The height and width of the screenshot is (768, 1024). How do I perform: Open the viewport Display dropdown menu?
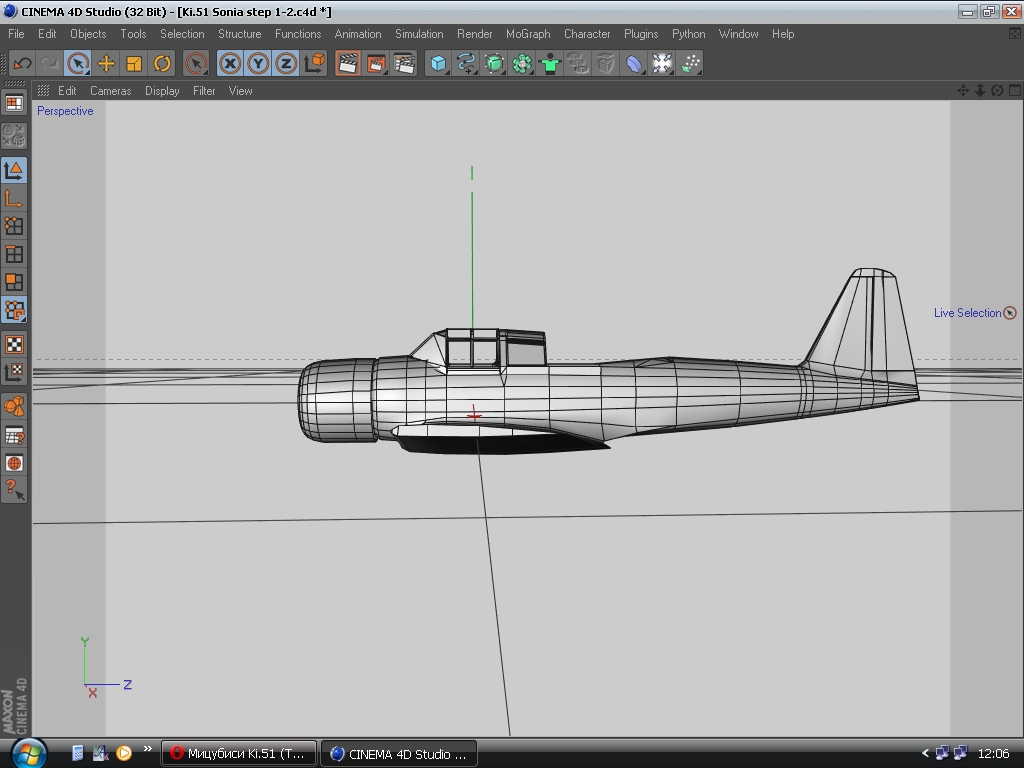point(162,91)
